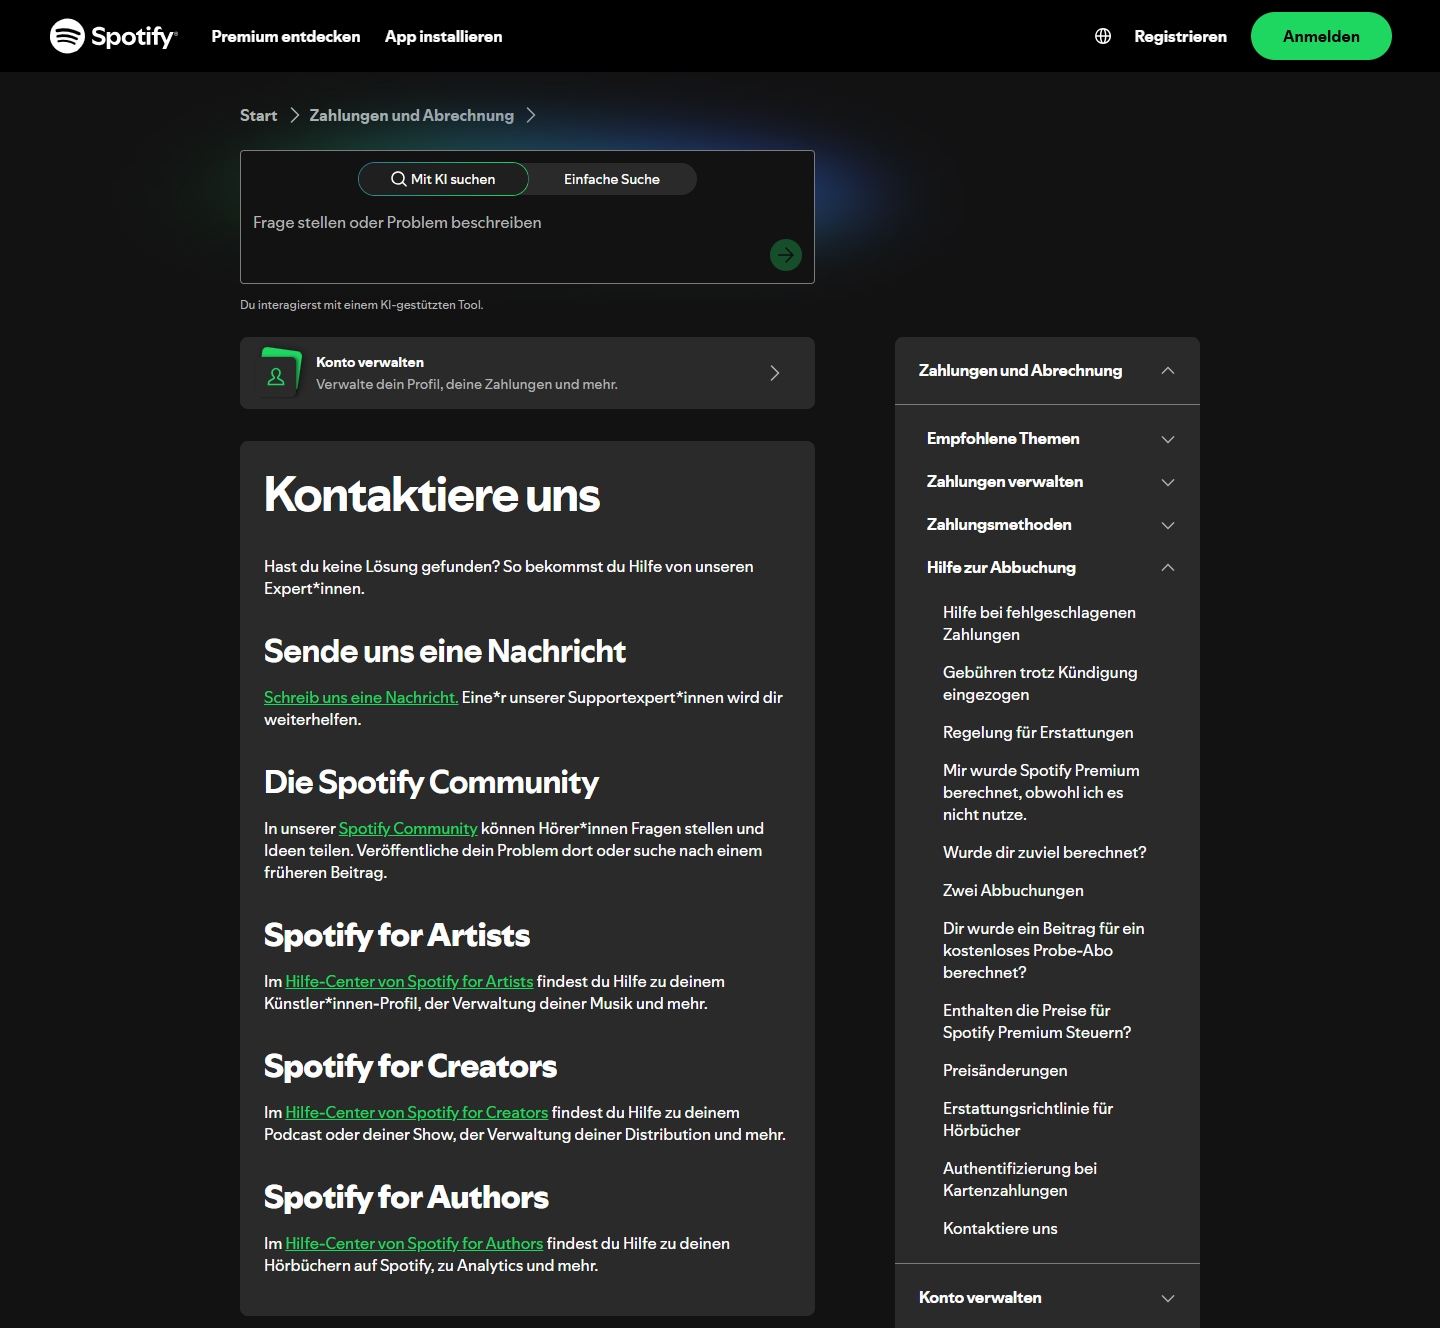This screenshot has width=1440, height=1328.
Task: Open Hilfe-Center von Spotify for Authors
Action: click(x=414, y=1243)
